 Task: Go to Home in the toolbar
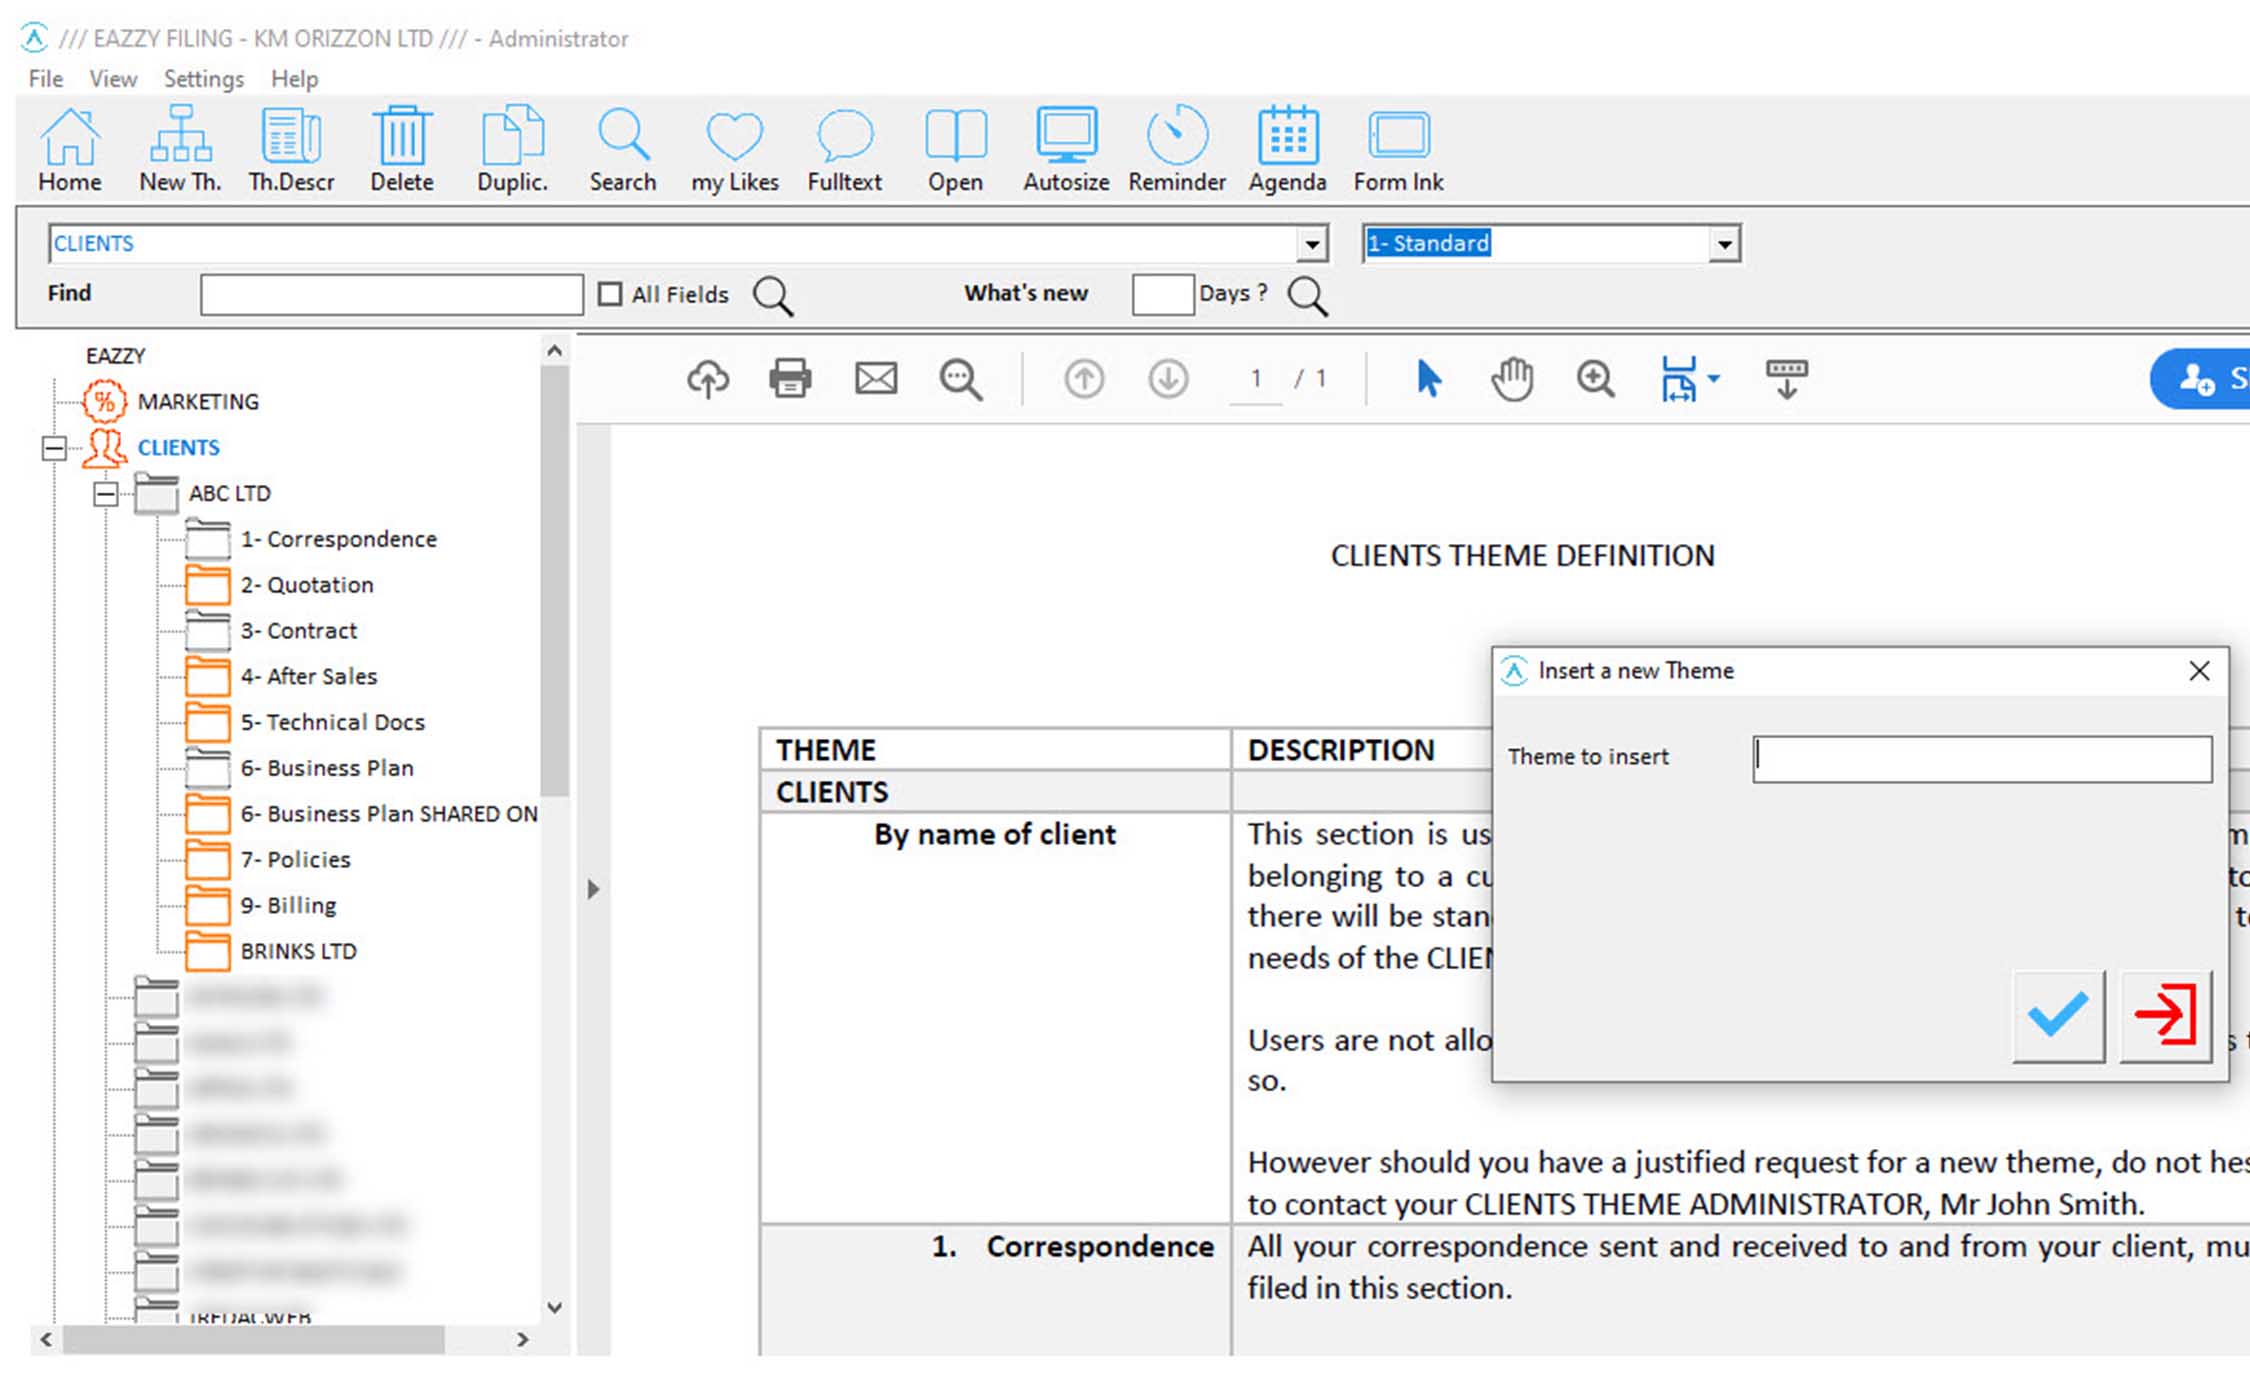(69, 149)
